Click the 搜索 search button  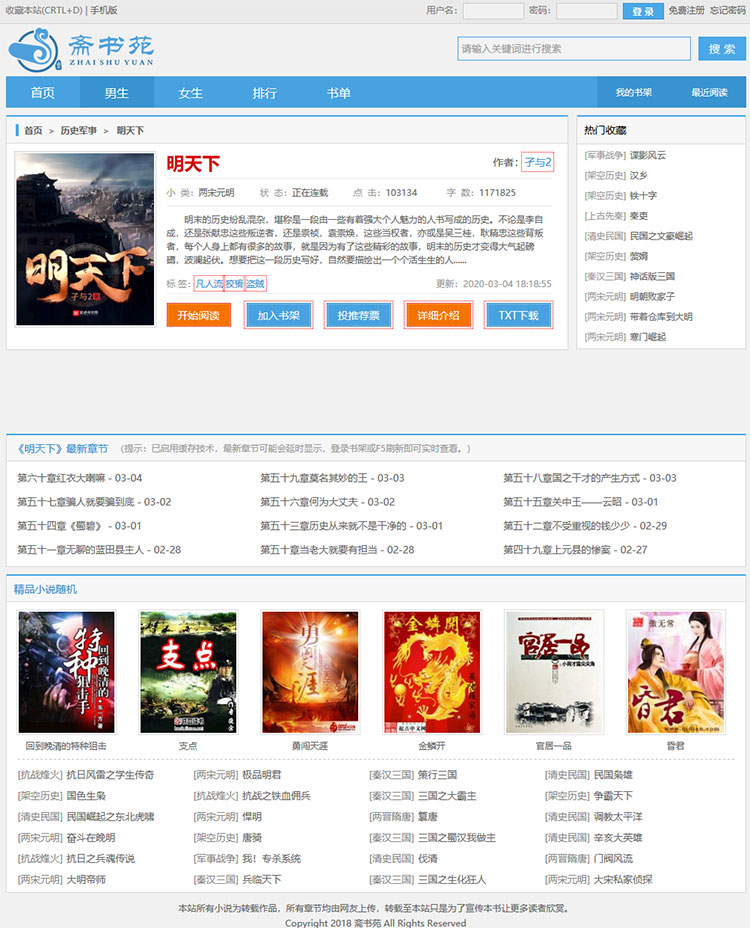(x=722, y=49)
